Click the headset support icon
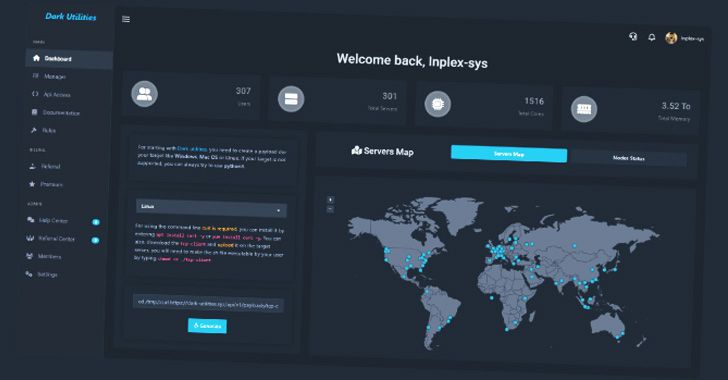 [633, 36]
